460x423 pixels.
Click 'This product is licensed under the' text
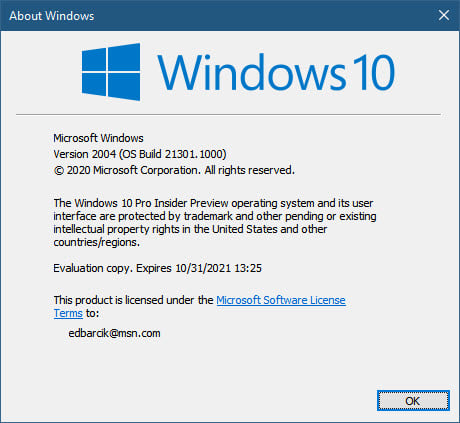[x=133, y=300]
